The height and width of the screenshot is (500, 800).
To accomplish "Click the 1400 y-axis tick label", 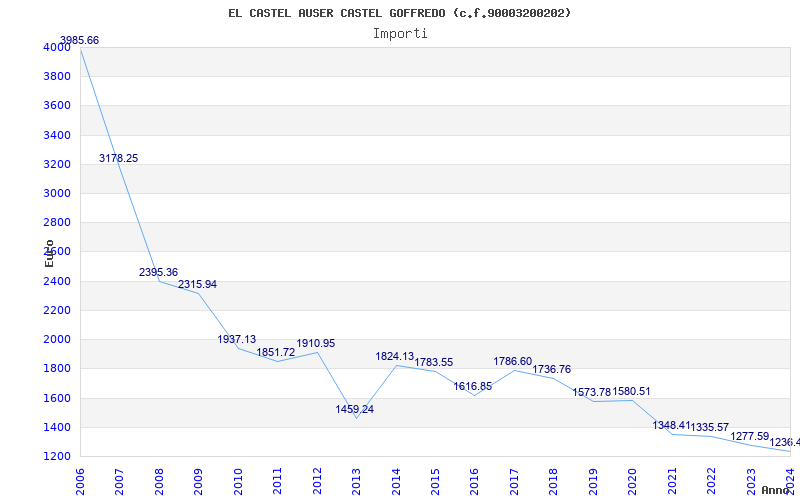I will (x=58, y=427).
